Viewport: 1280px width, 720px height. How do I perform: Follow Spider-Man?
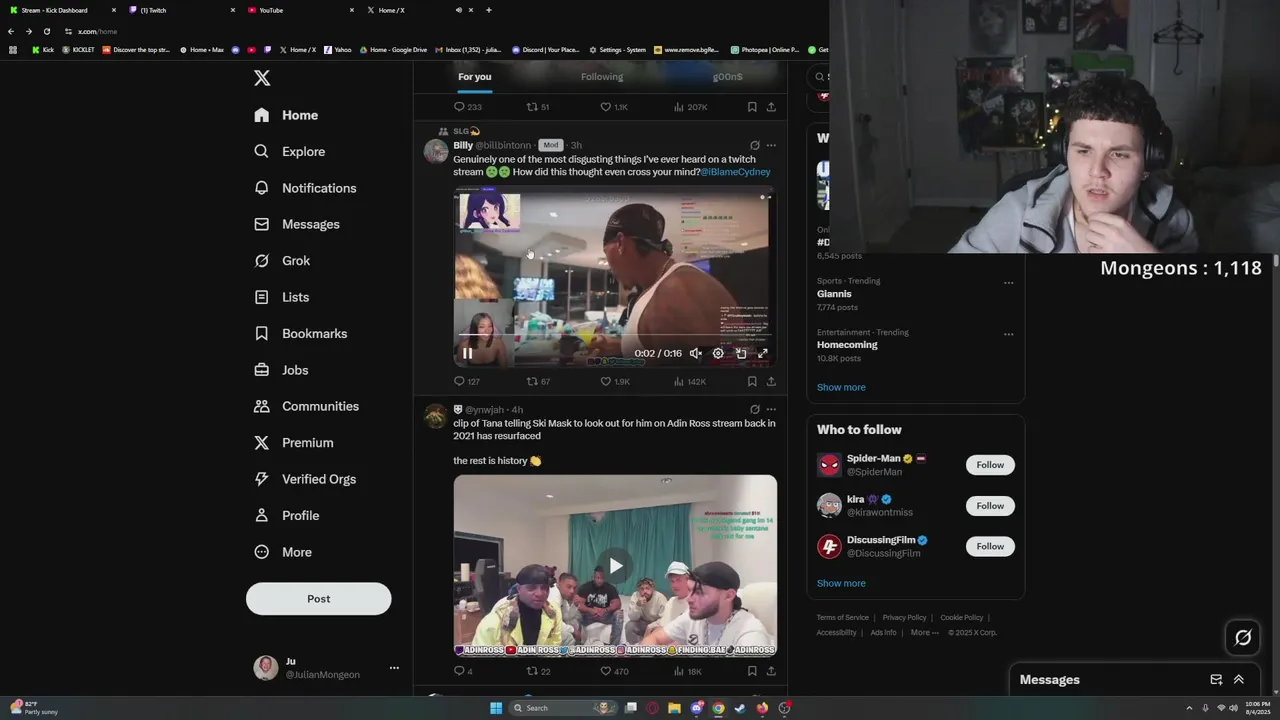tap(990, 464)
